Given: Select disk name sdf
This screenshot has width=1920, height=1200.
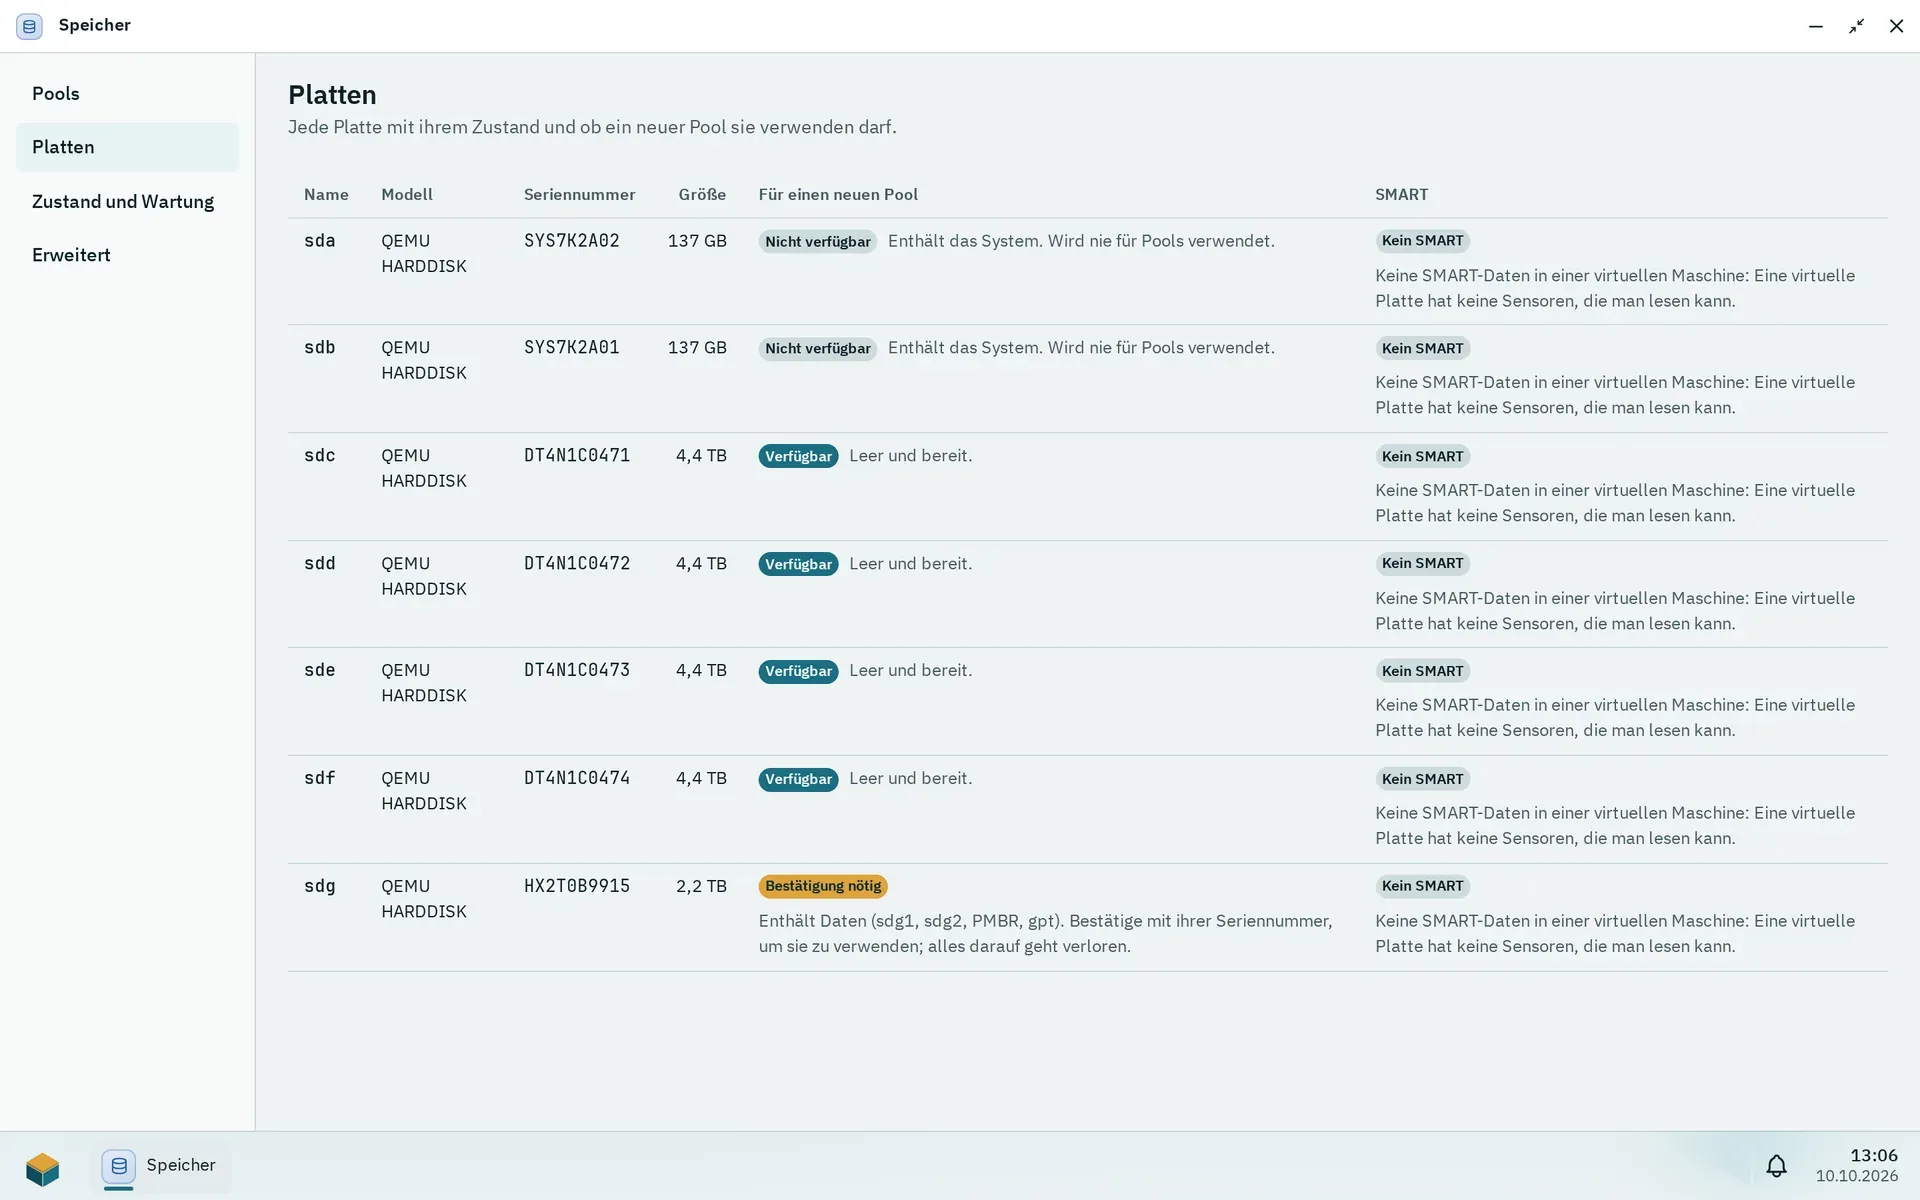Looking at the screenshot, I should click(320, 779).
